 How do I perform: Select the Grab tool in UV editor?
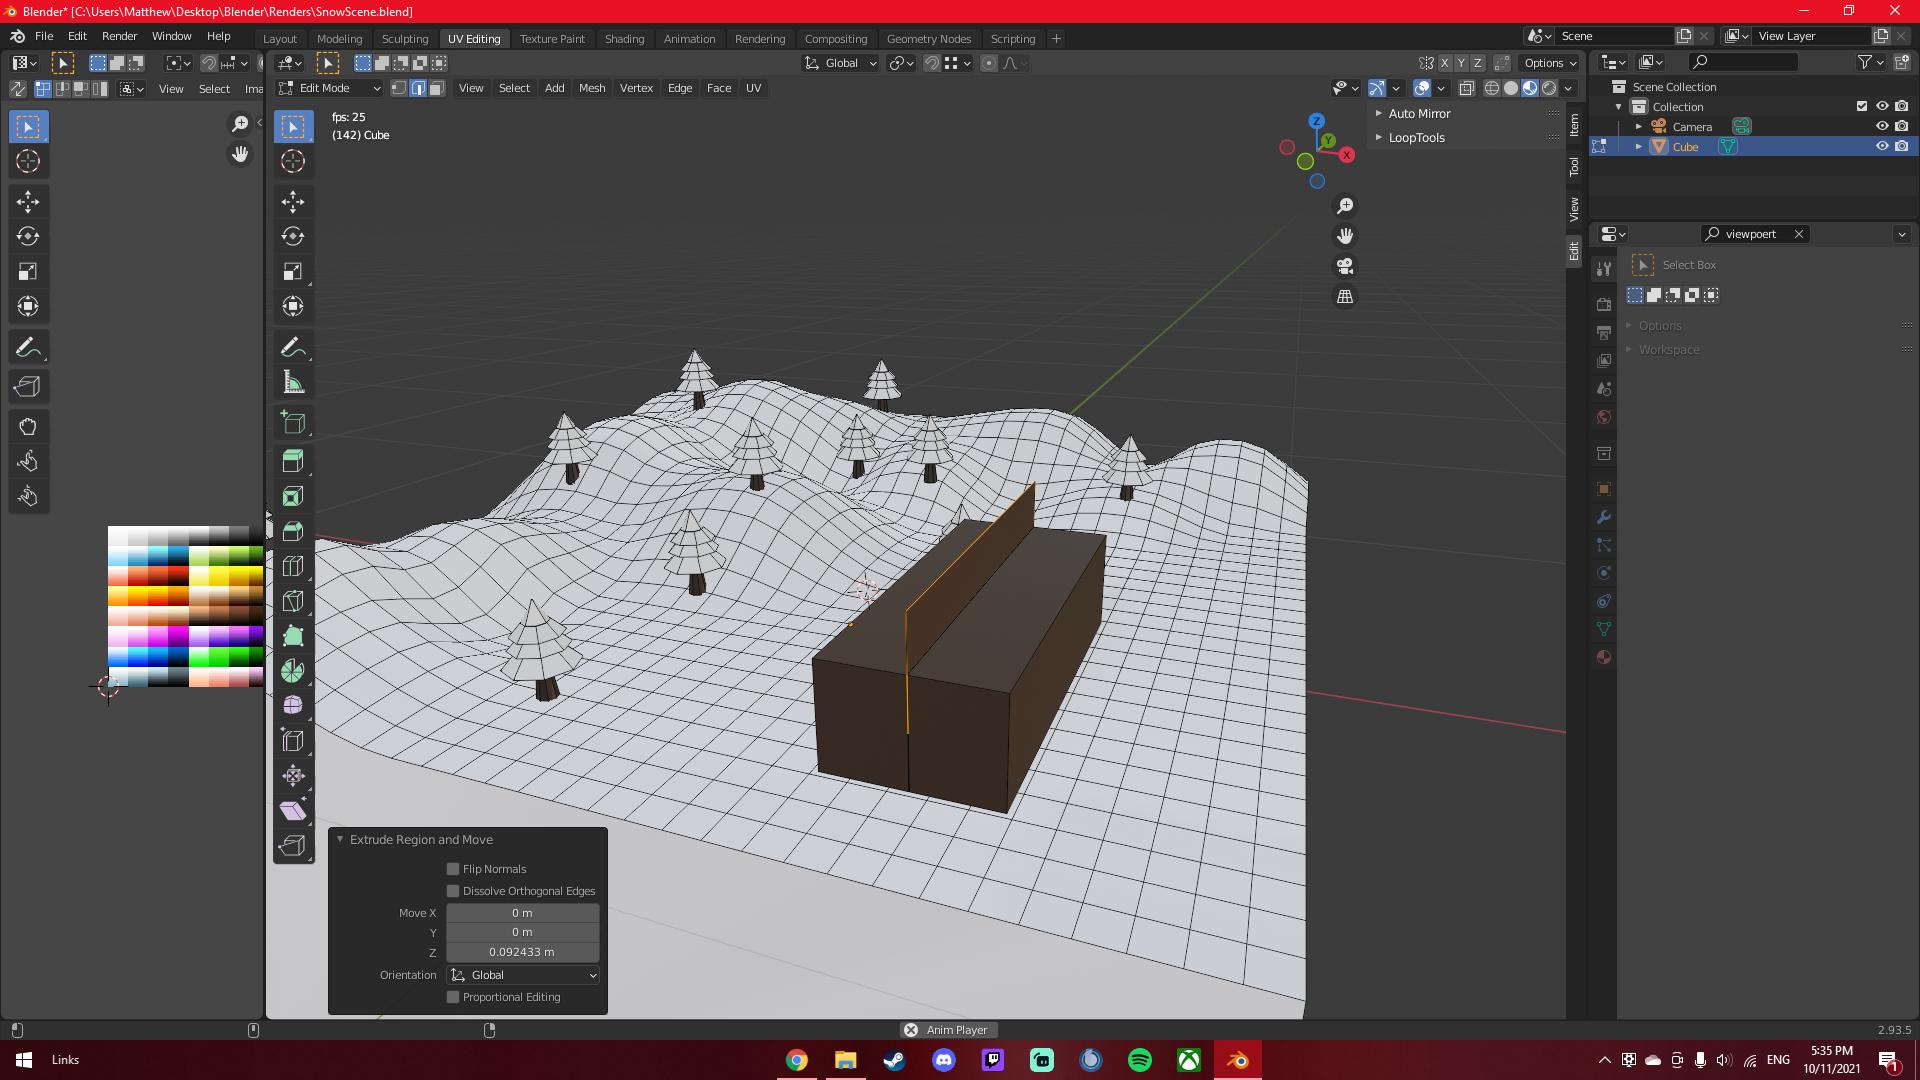click(28, 427)
